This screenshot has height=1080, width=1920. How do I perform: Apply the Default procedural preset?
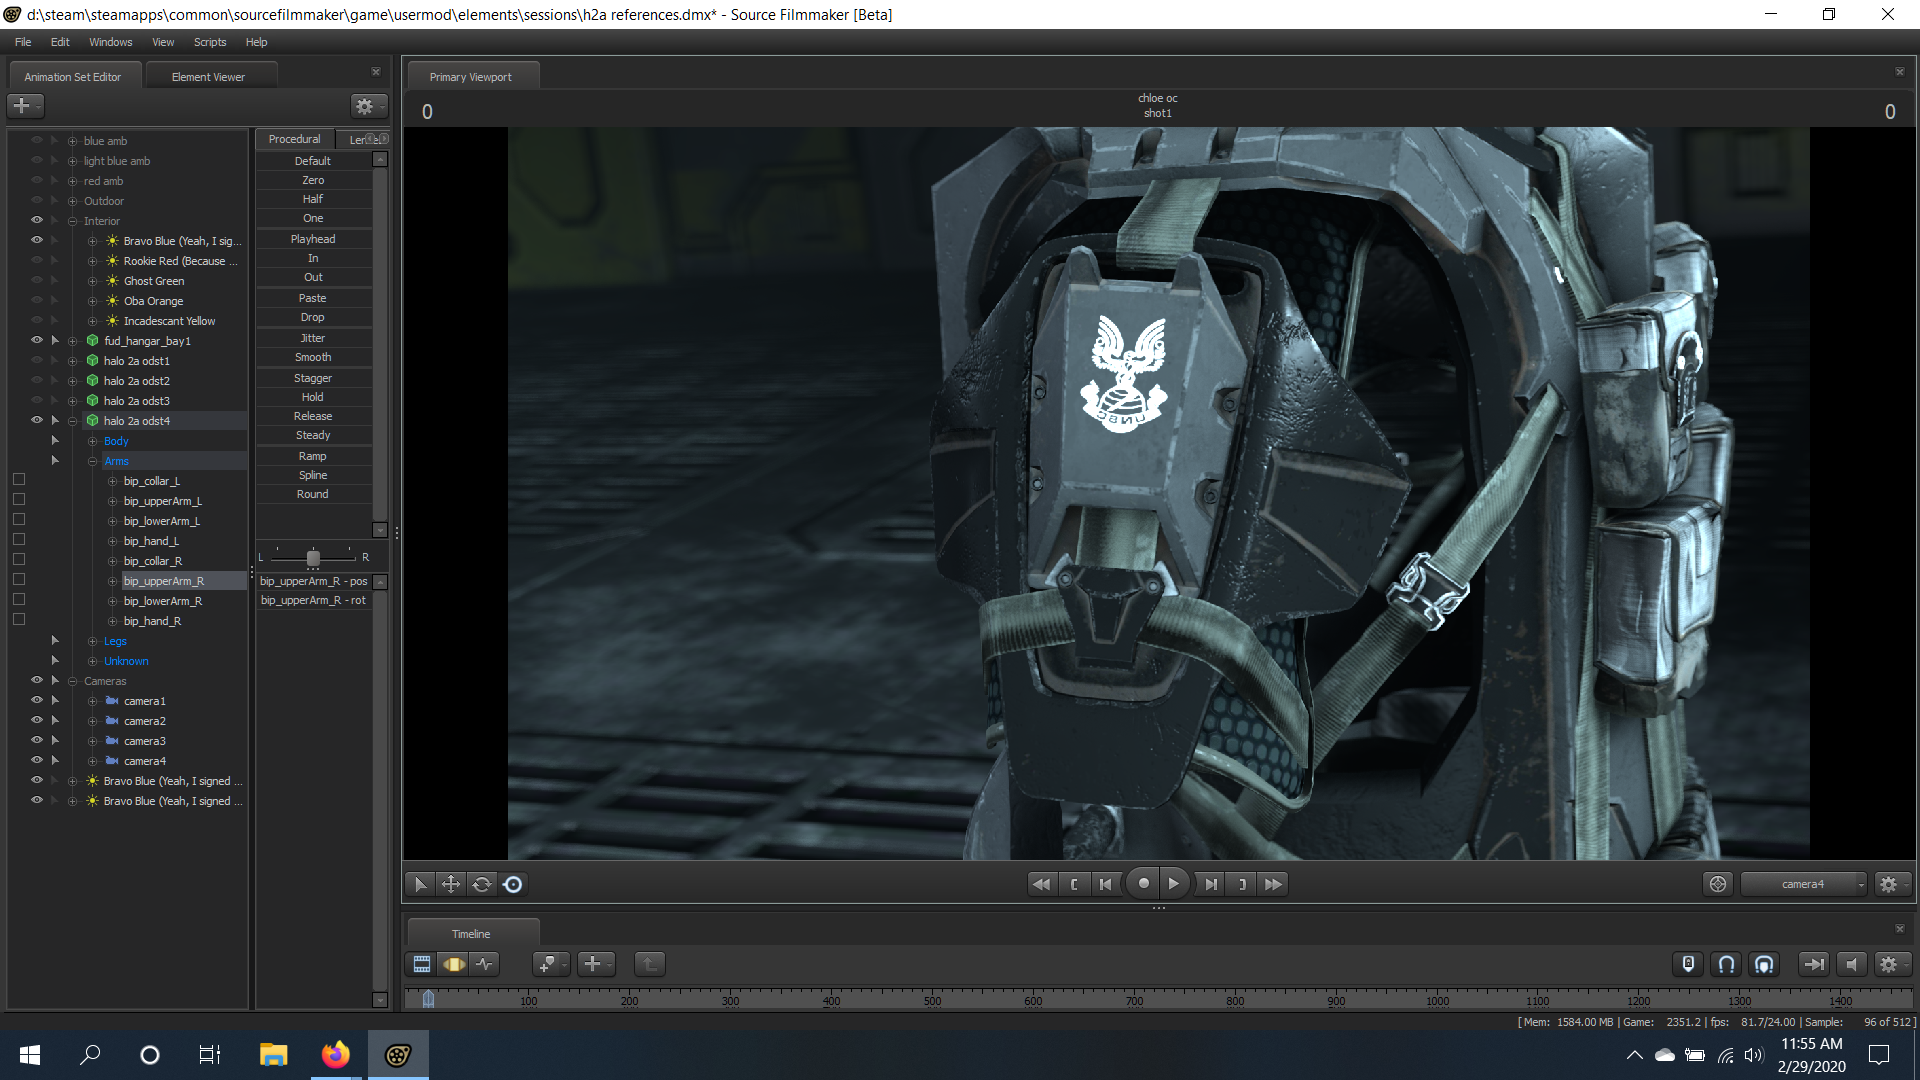pyautogui.click(x=313, y=161)
